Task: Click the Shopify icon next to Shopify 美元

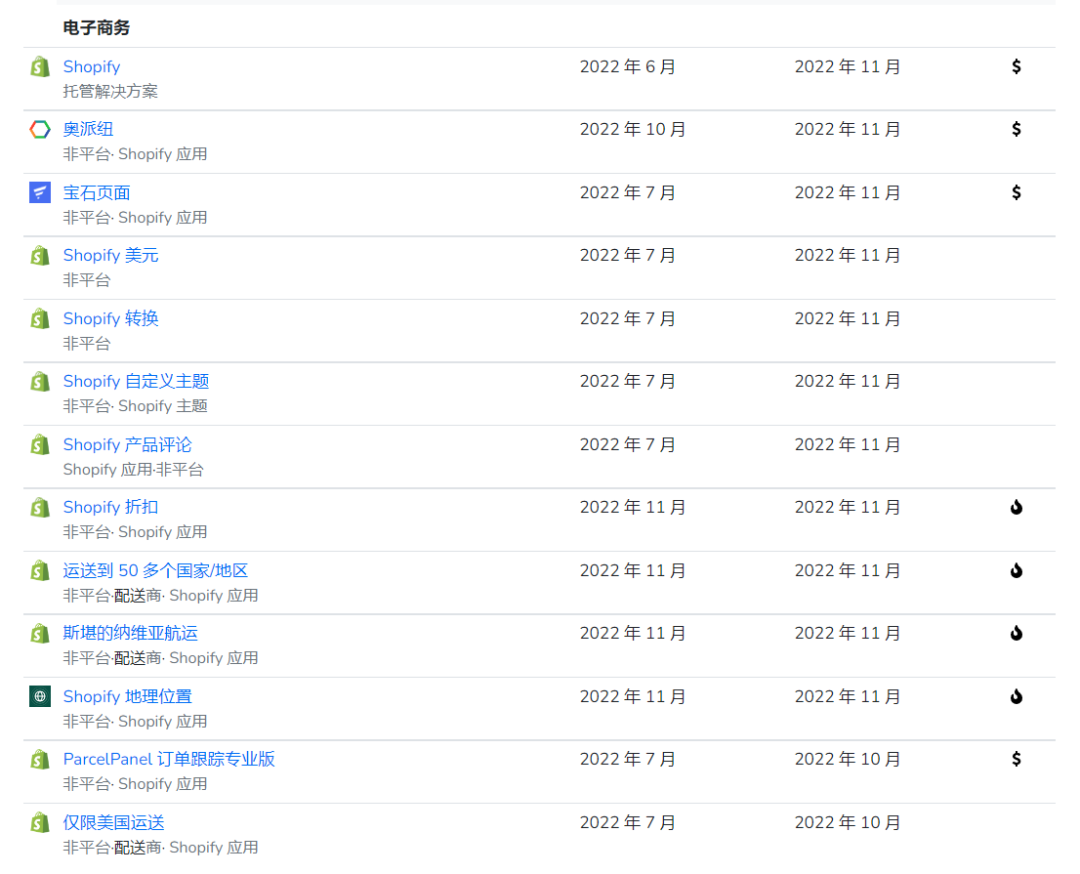Action: [40, 256]
